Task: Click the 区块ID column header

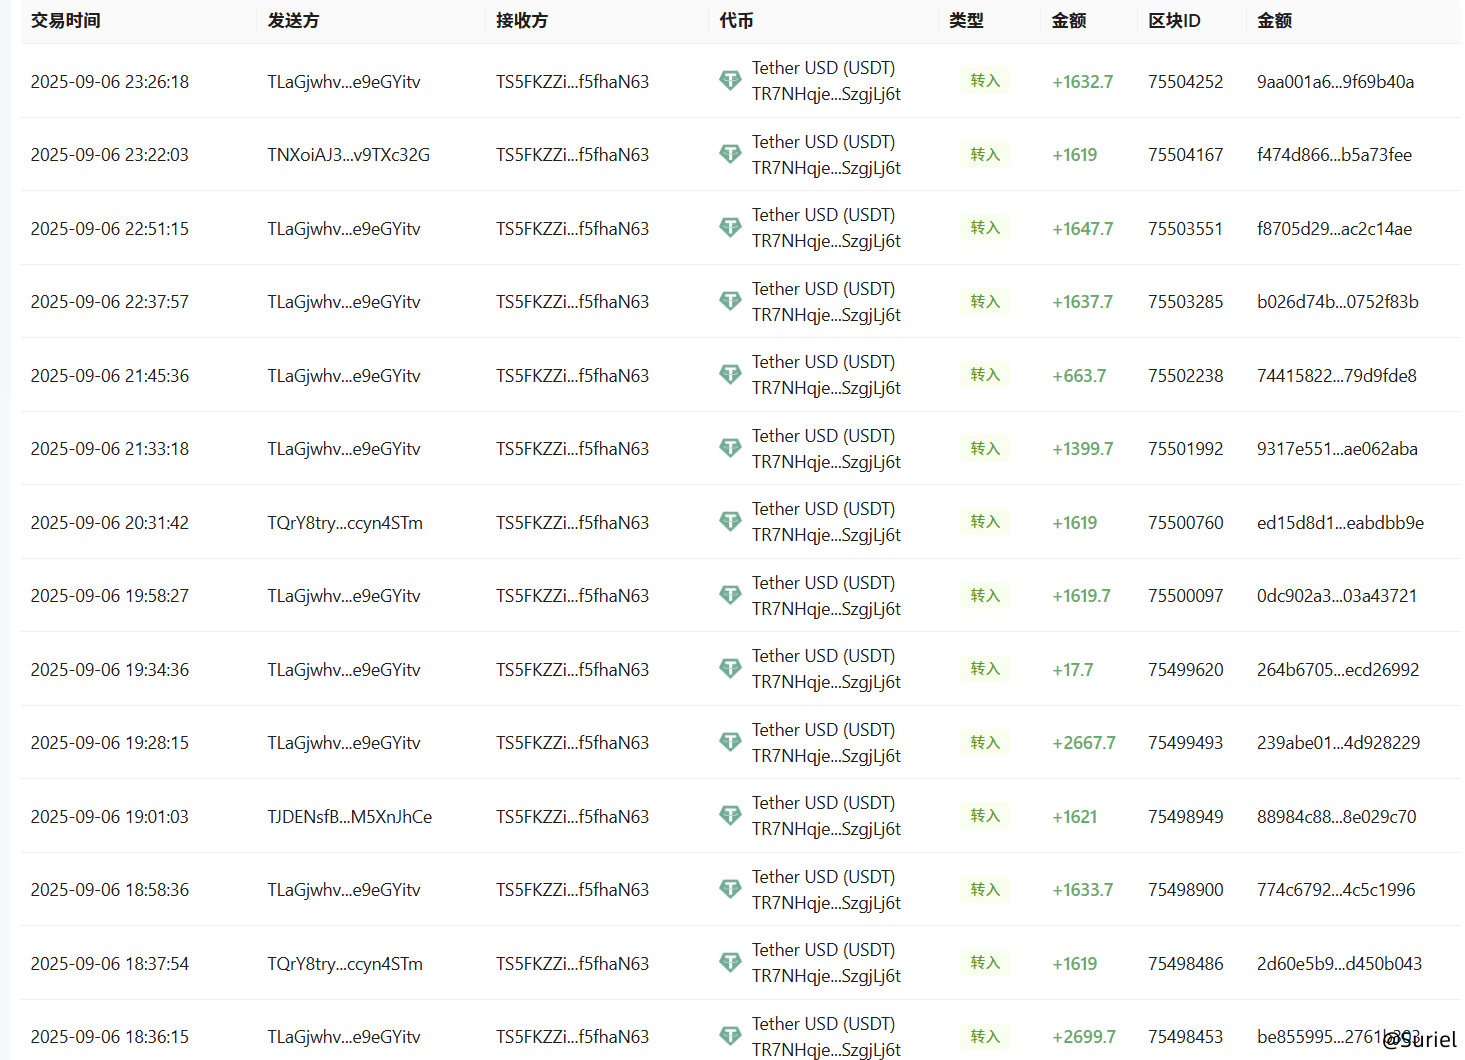Action: tap(1174, 21)
